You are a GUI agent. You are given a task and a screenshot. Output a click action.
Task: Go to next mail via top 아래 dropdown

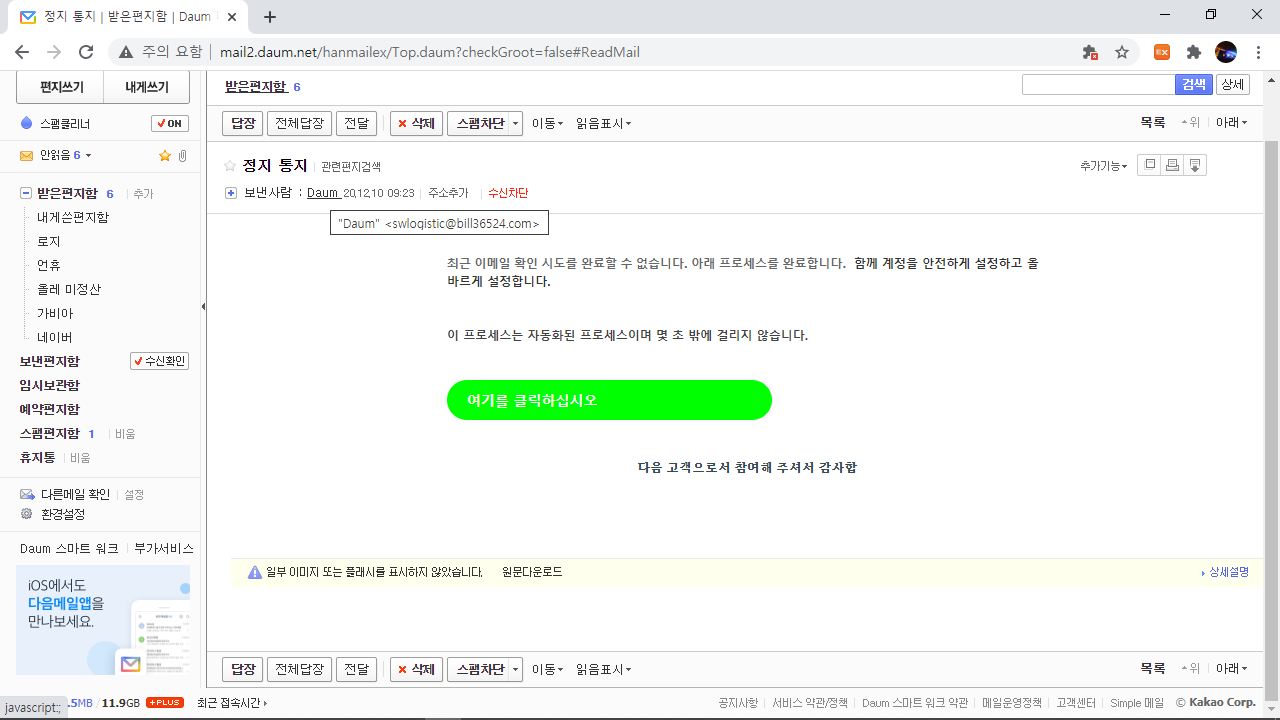1231,123
